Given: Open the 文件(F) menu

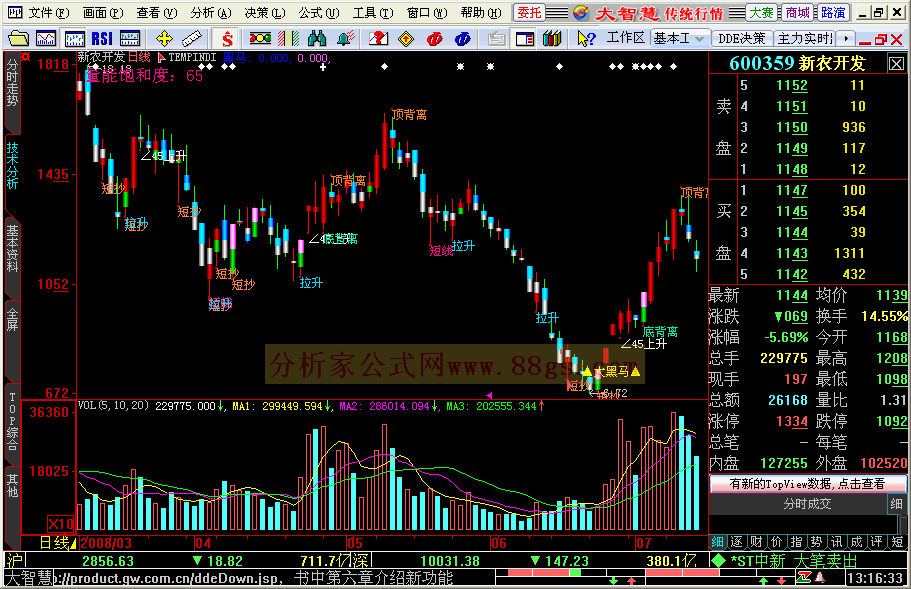Looking at the screenshot, I should click(48, 13).
